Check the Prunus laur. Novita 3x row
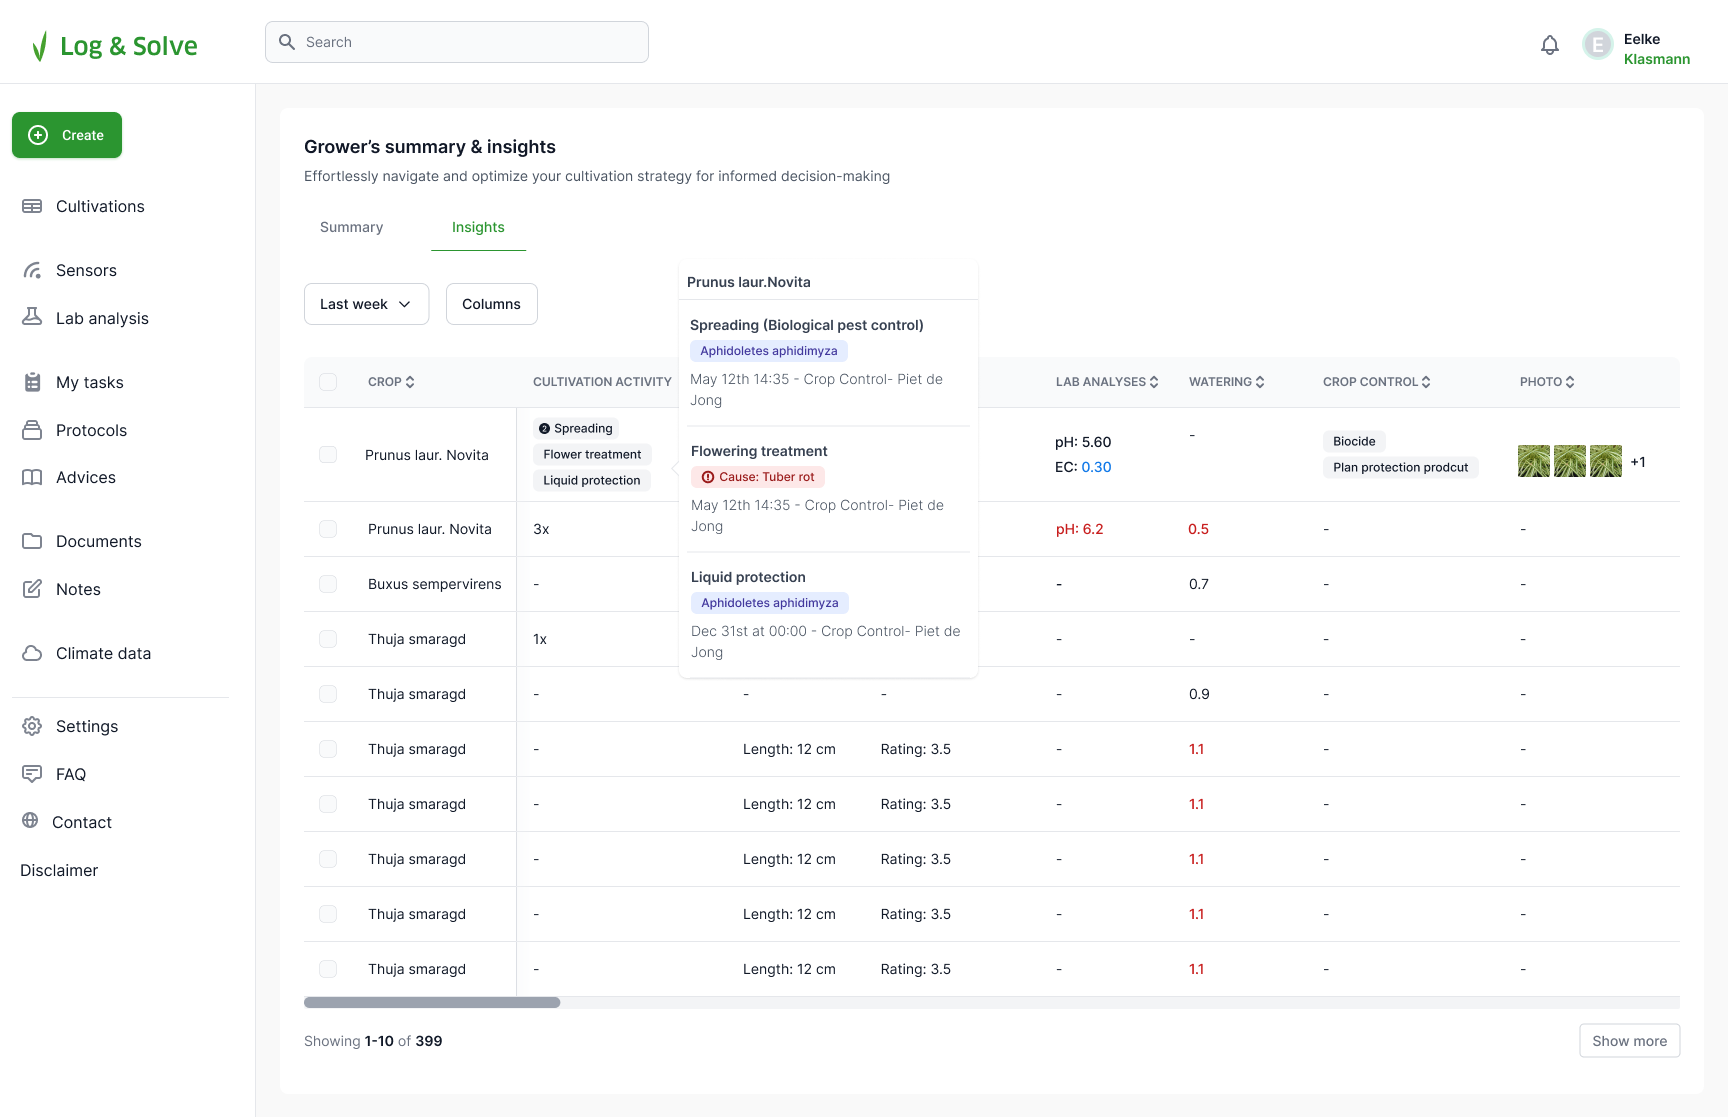 [328, 529]
